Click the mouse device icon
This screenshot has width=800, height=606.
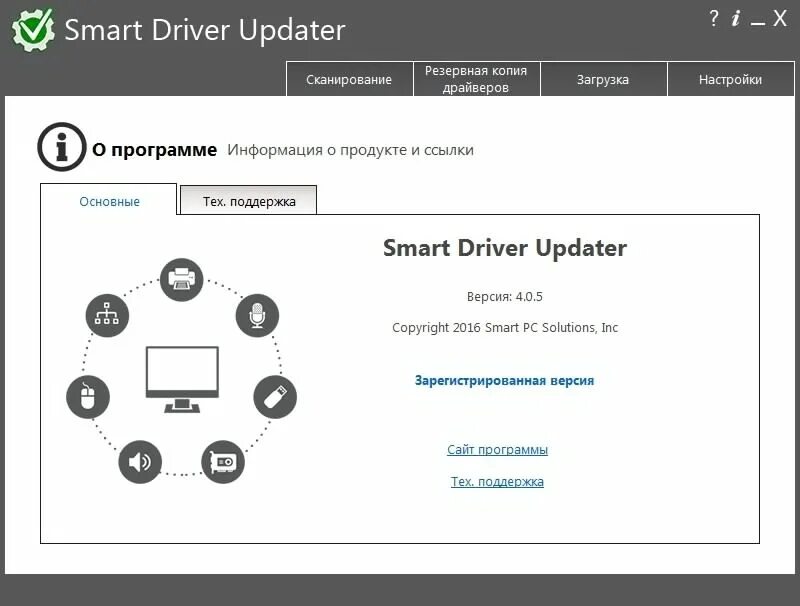point(88,397)
